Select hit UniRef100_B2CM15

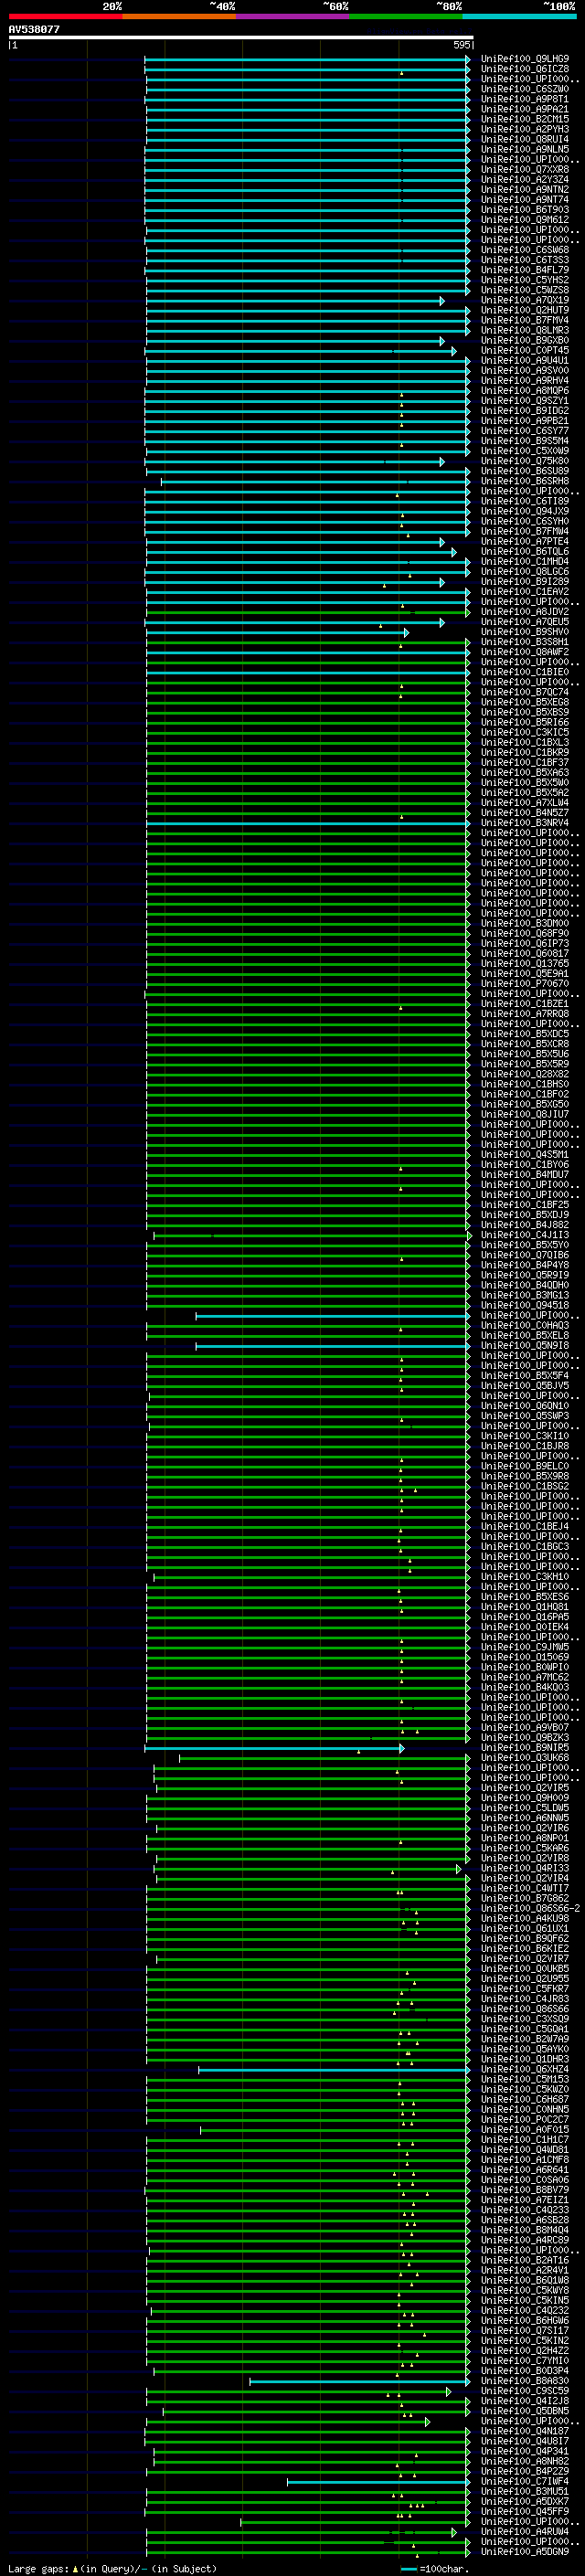[x=525, y=119]
